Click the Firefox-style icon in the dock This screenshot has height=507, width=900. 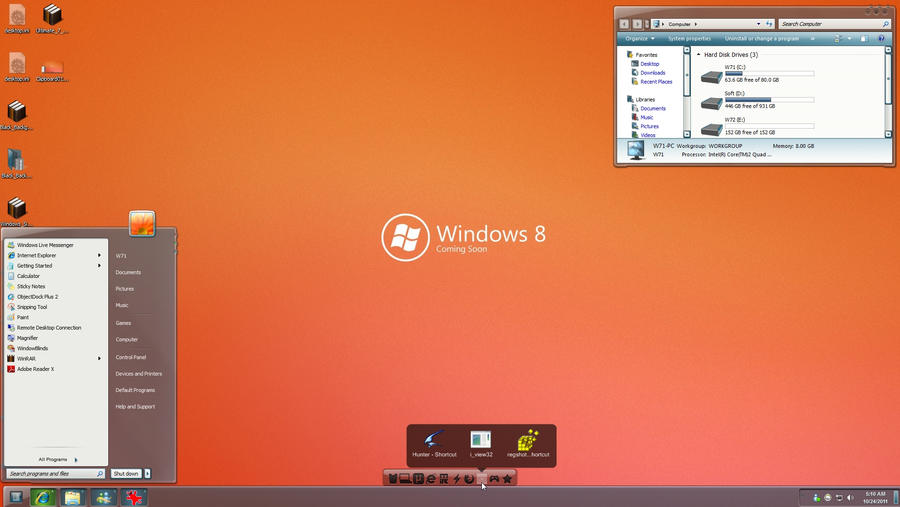469,478
